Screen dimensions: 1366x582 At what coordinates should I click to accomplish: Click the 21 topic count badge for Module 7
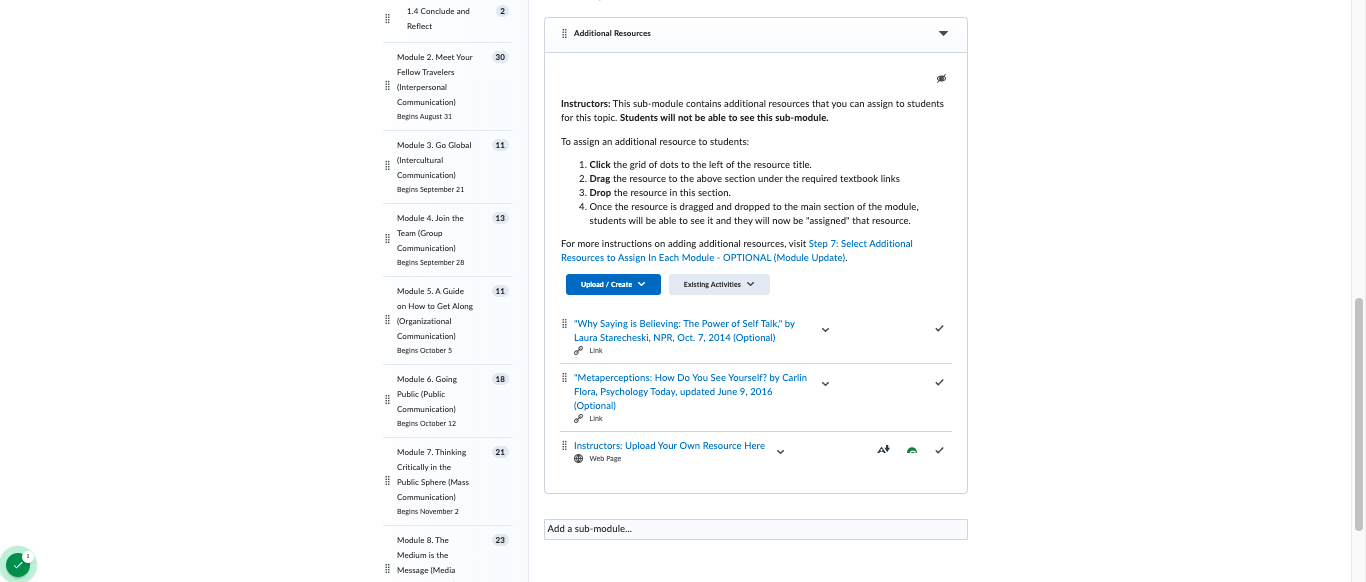pyautogui.click(x=500, y=452)
